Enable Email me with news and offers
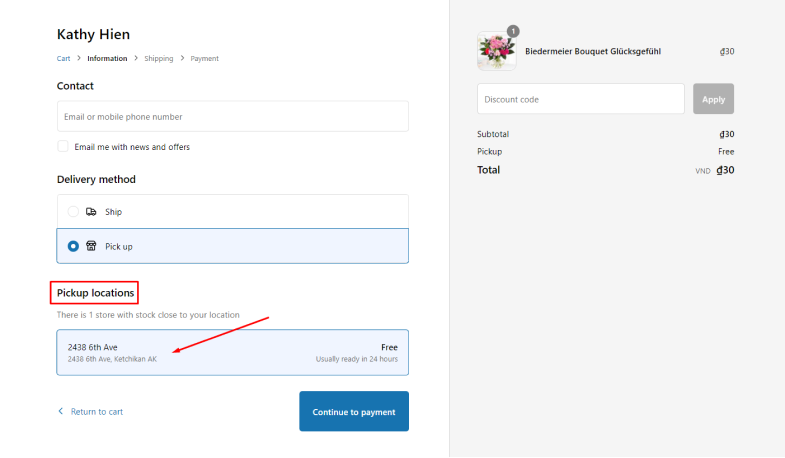Image resolution: width=785 pixels, height=458 pixels. pyautogui.click(x=63, y=146)
